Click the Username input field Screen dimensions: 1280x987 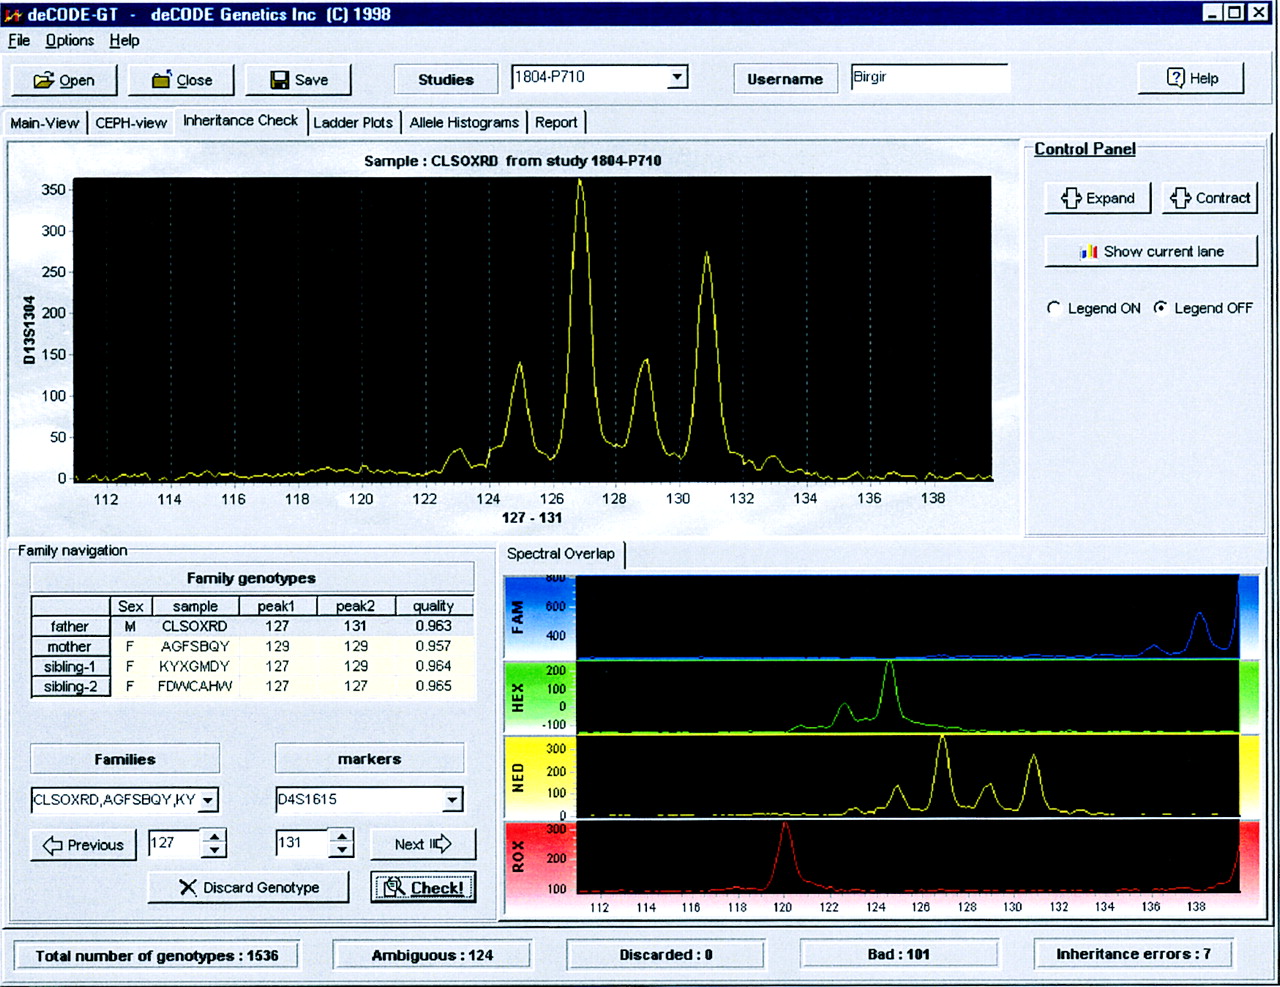point(928,78)
